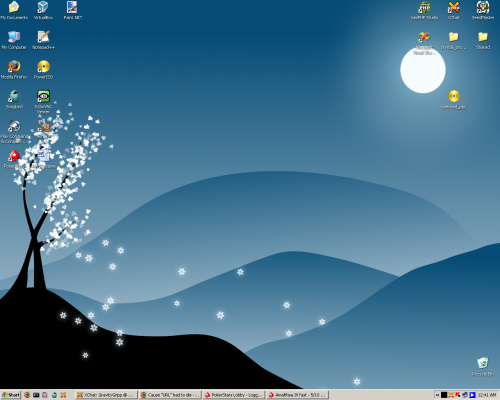Image resolution: width=500 pixels, height=400 pixels.
Task: Open Microsoft Visual Studio shortcut
Action: [424, 43]
